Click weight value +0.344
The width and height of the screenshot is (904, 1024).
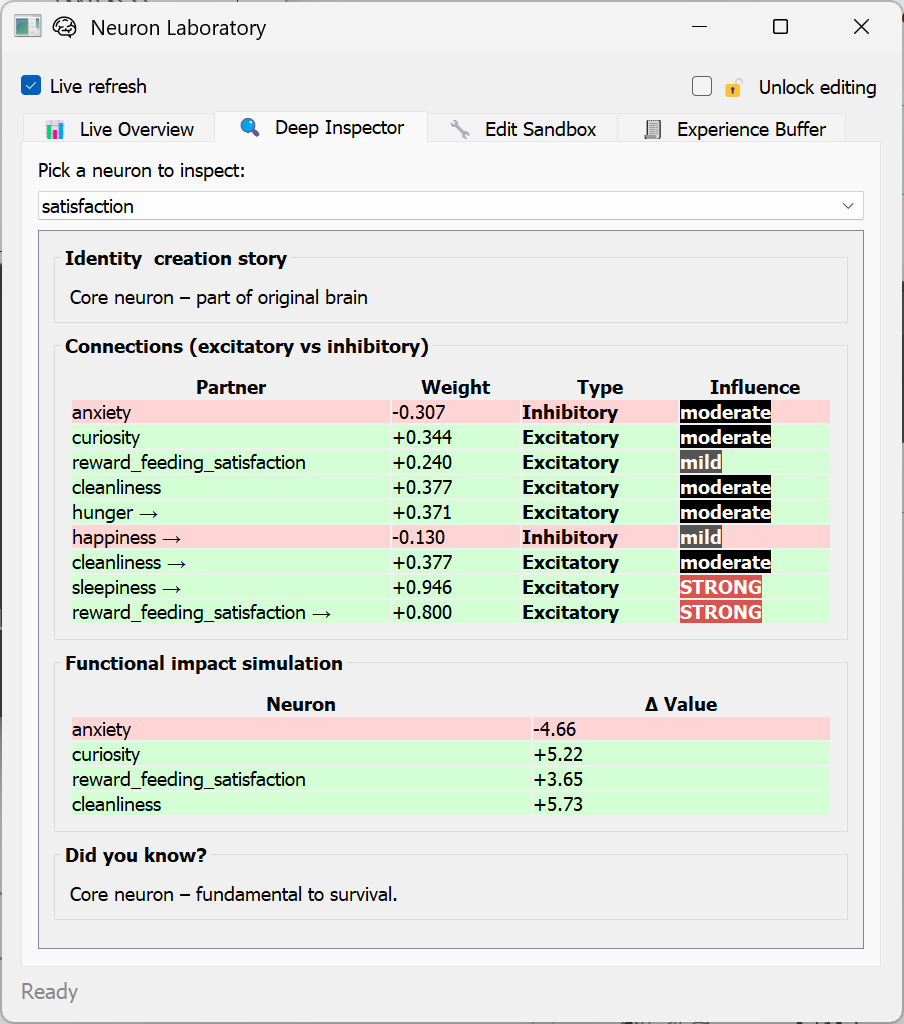pos(422,437)
